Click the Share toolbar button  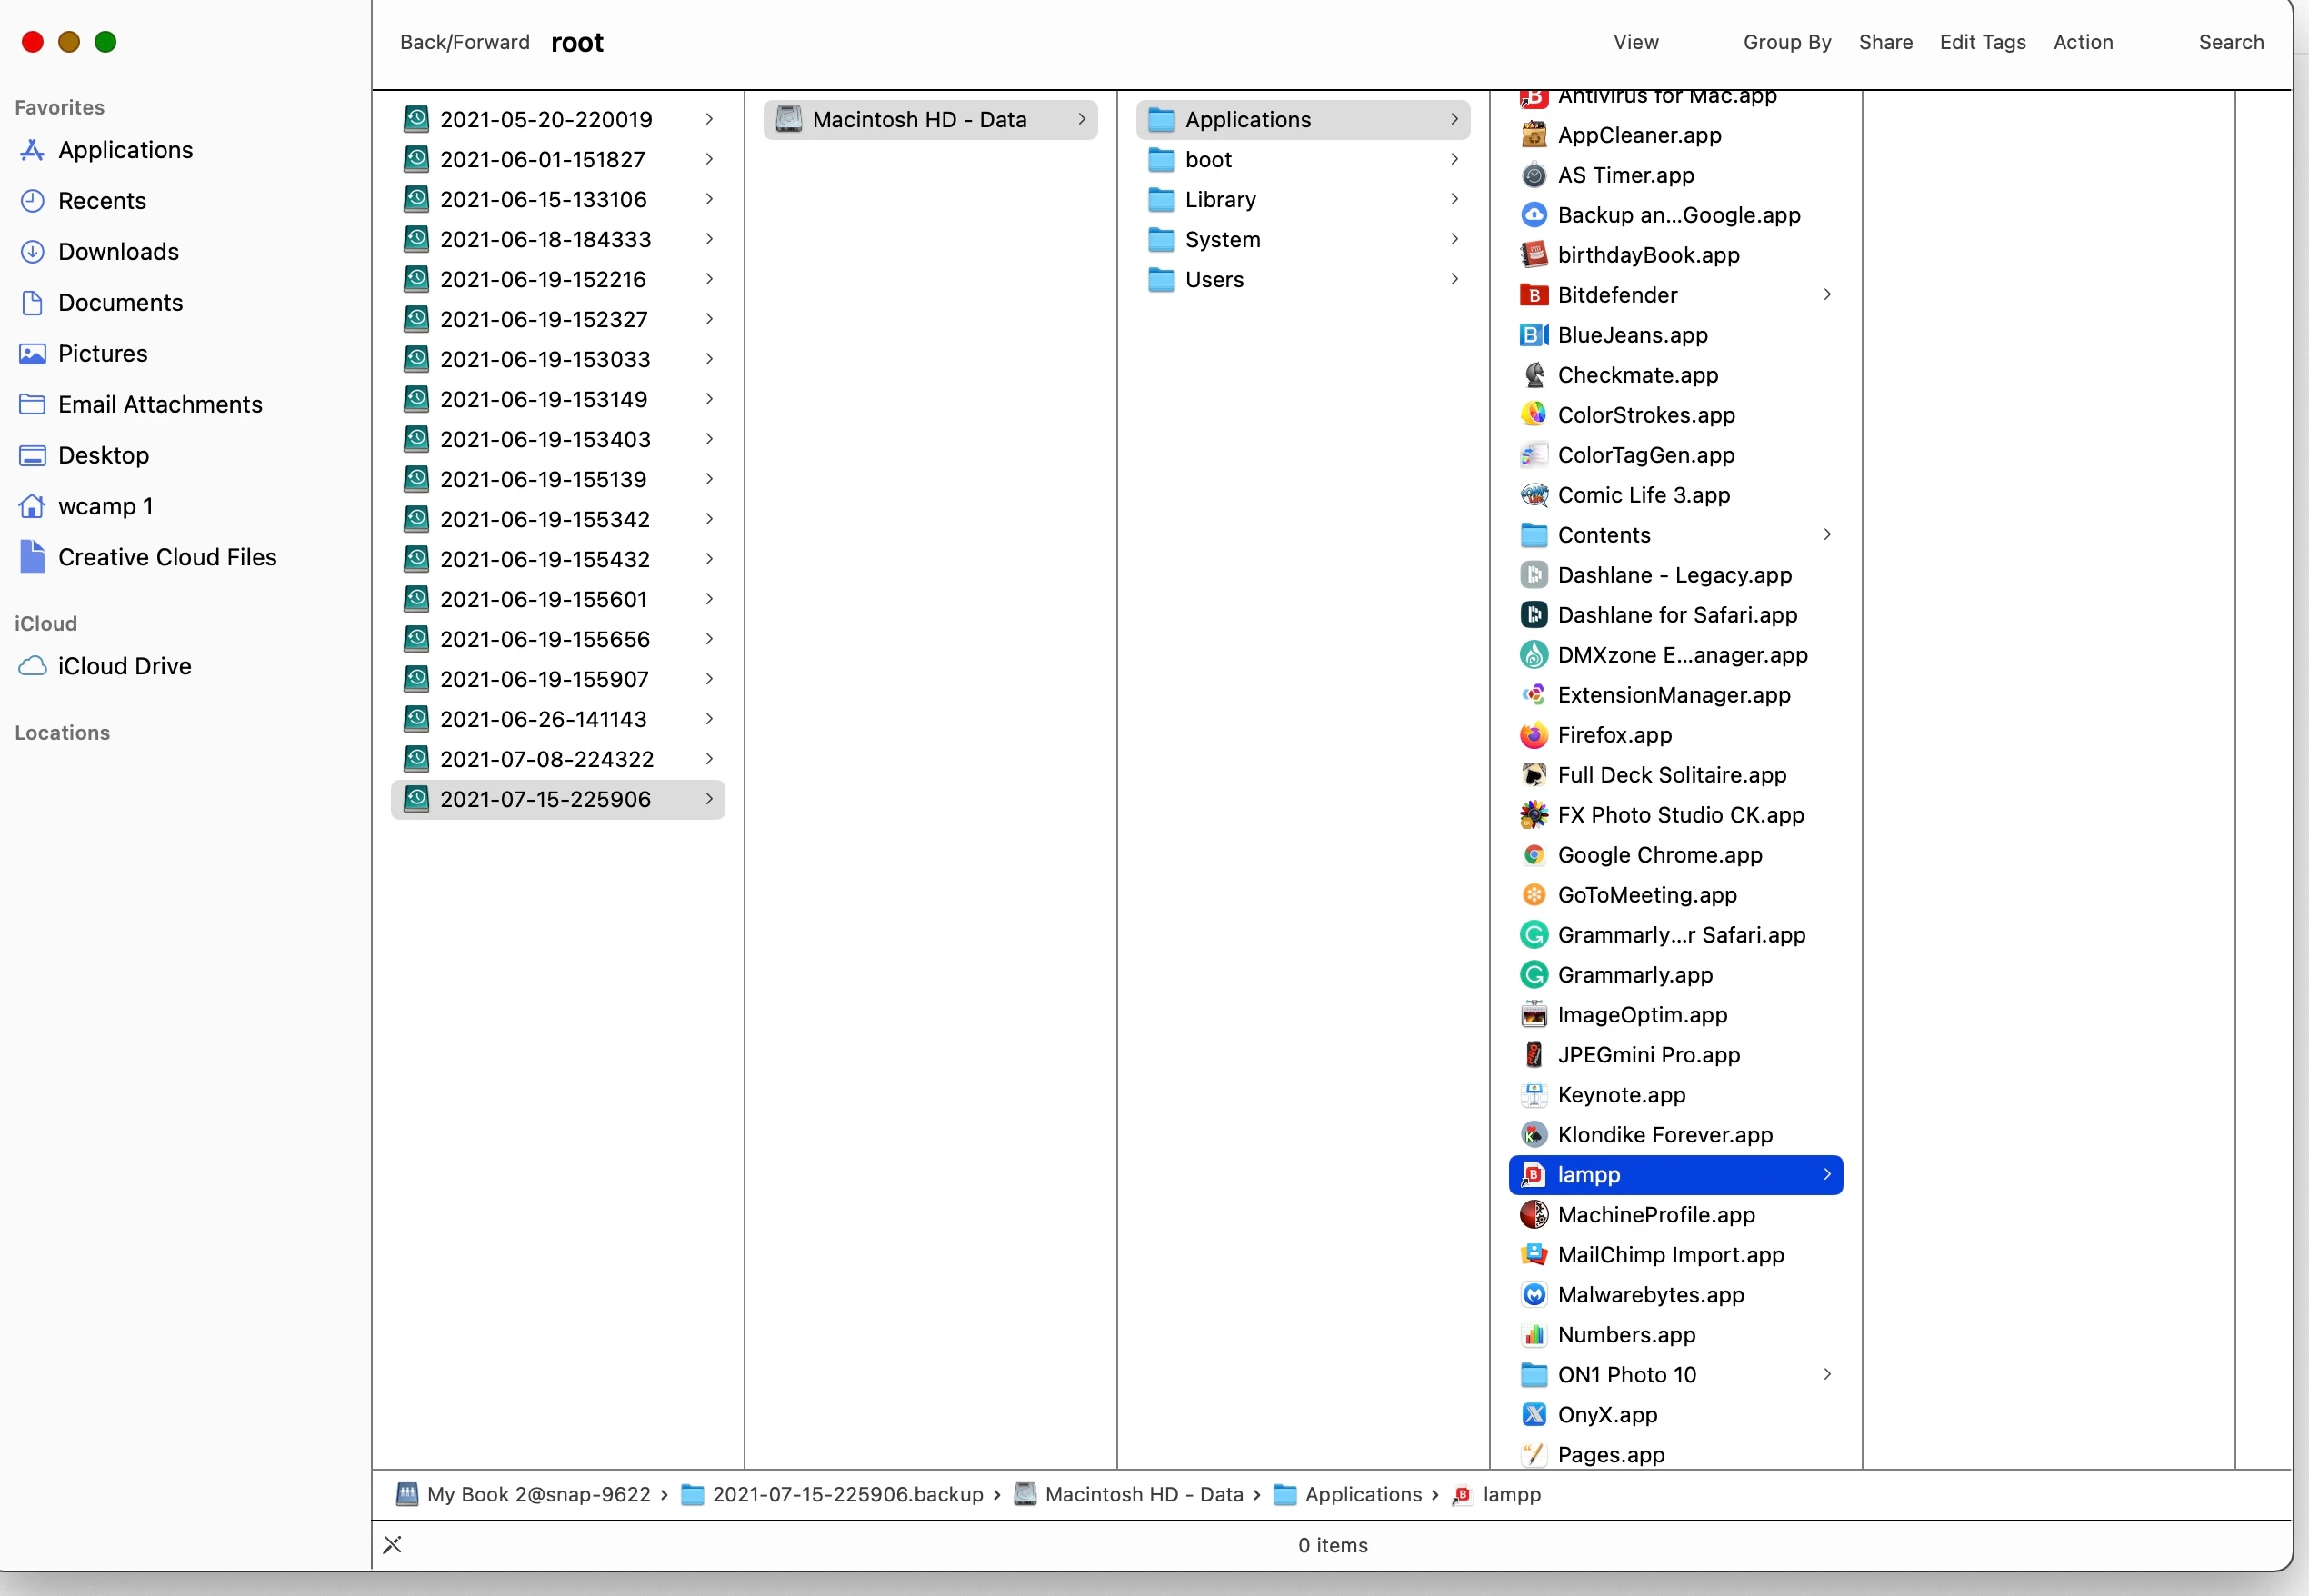click(x=1885, y=42)
